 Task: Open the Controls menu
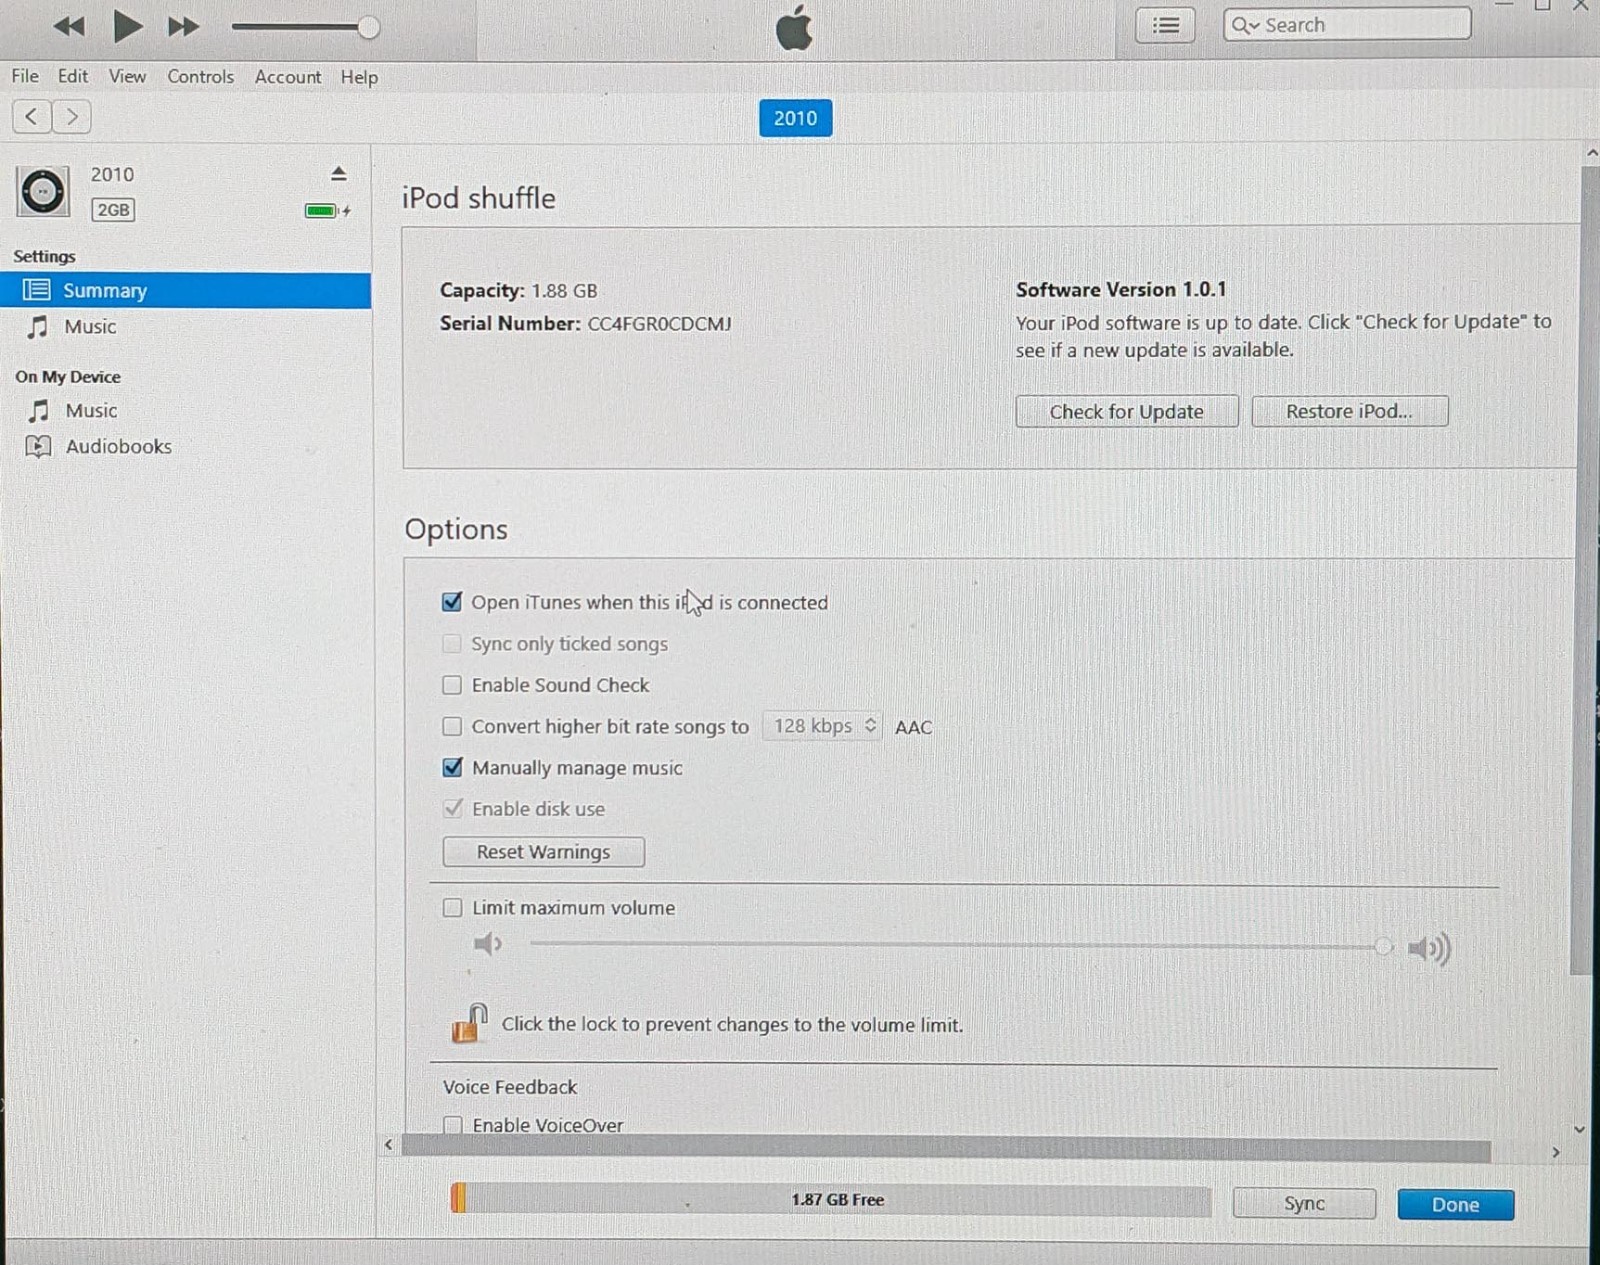200,76
